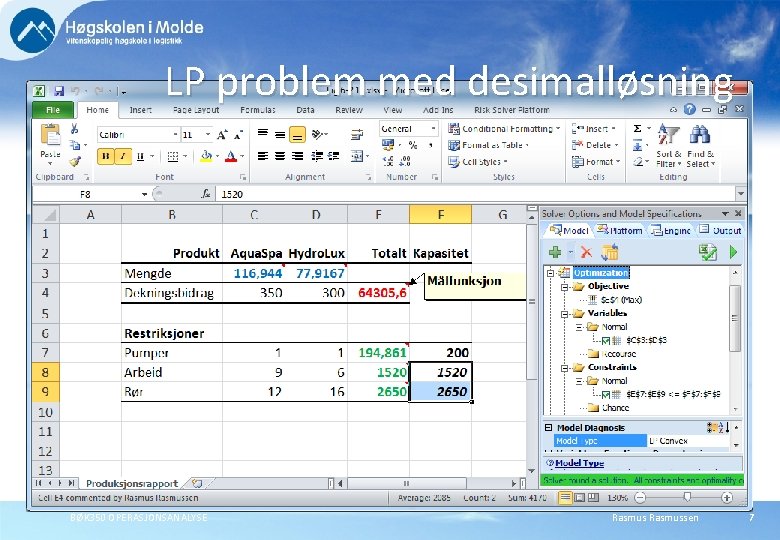Click the AutoSum sigma icon
This screenshot has width=780, height=540.
(637, 129)
